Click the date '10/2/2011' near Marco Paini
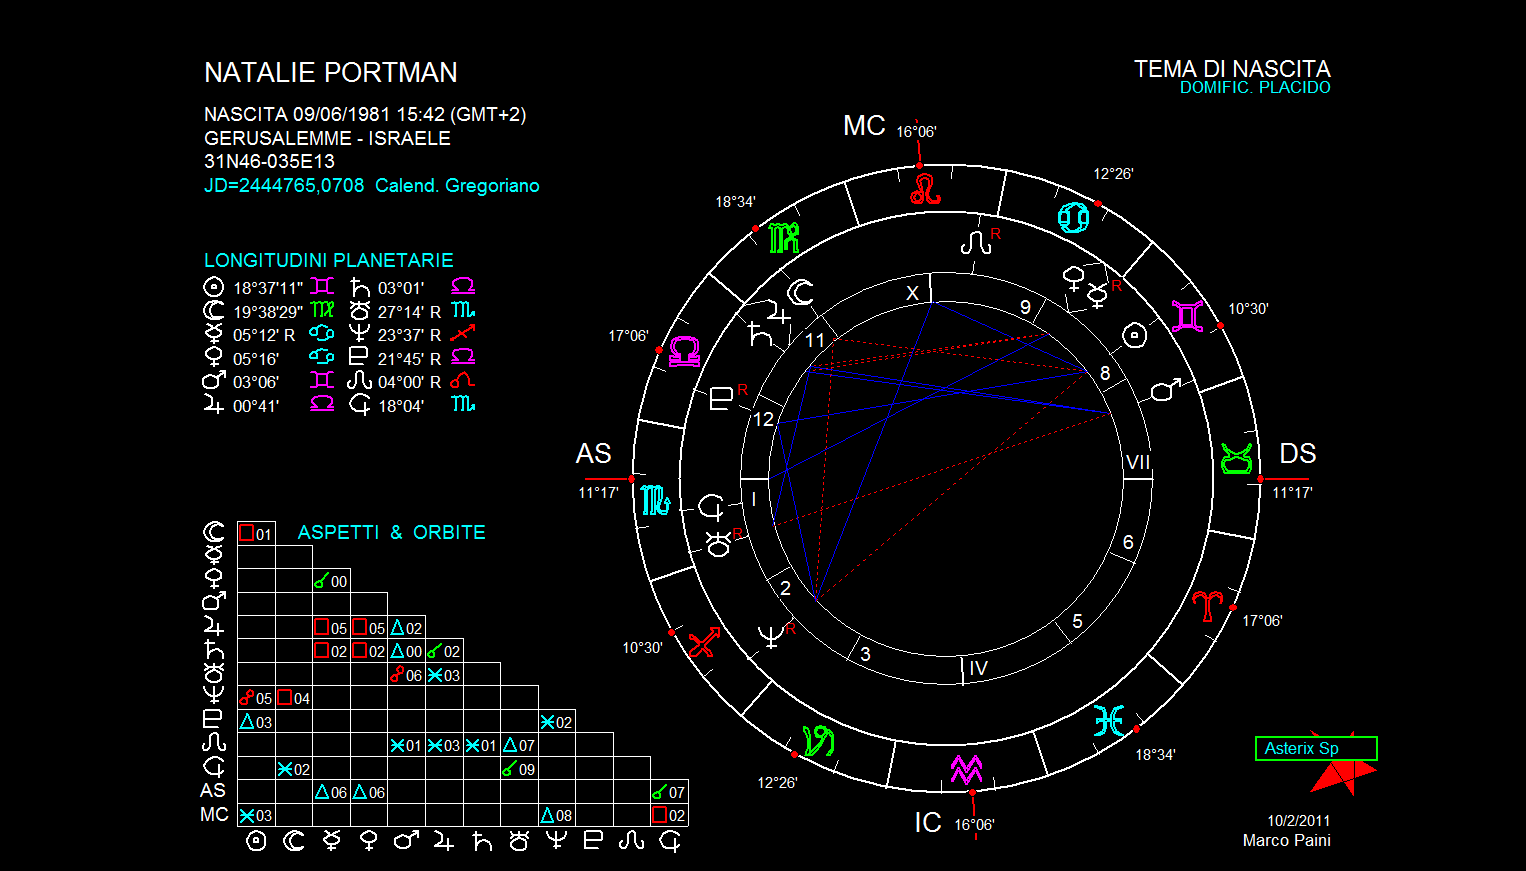The width and height of the screenshot is (1526, 871). 1299,821
